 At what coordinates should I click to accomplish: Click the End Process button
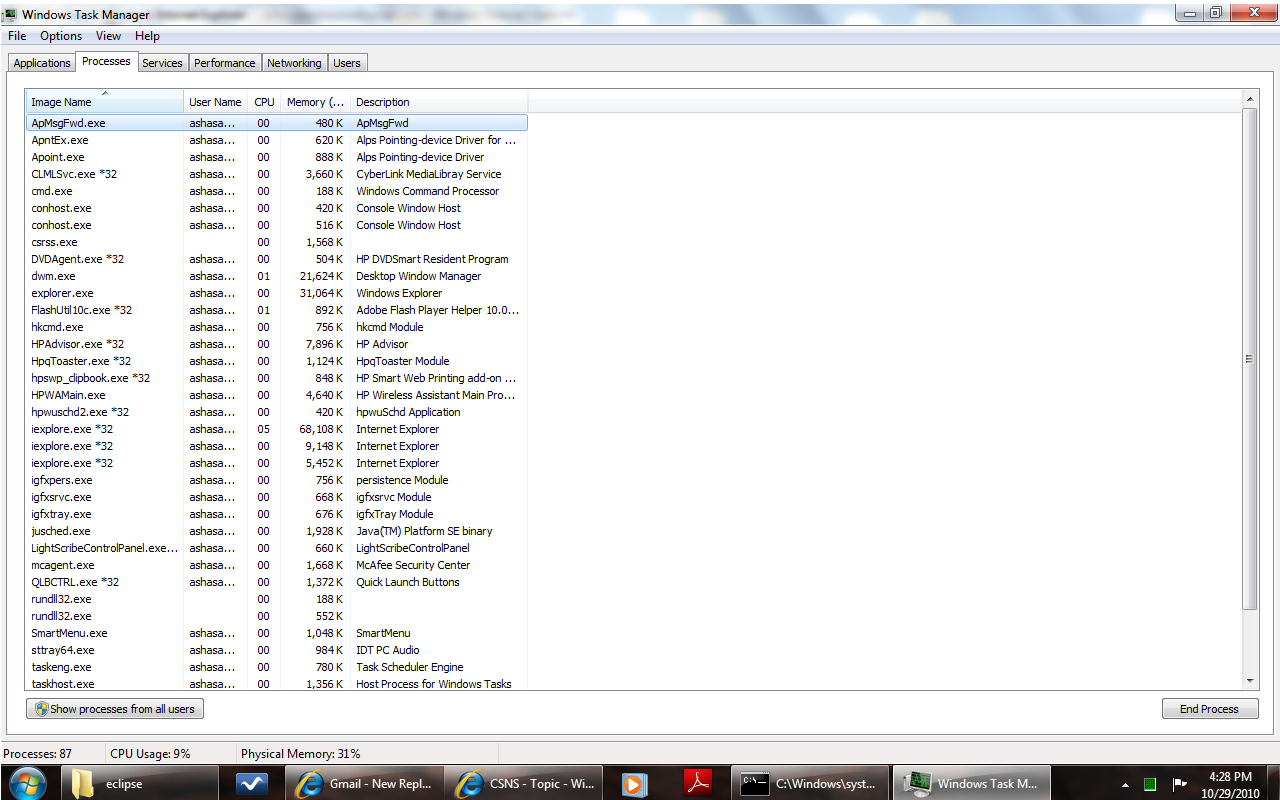point(1209,709)
